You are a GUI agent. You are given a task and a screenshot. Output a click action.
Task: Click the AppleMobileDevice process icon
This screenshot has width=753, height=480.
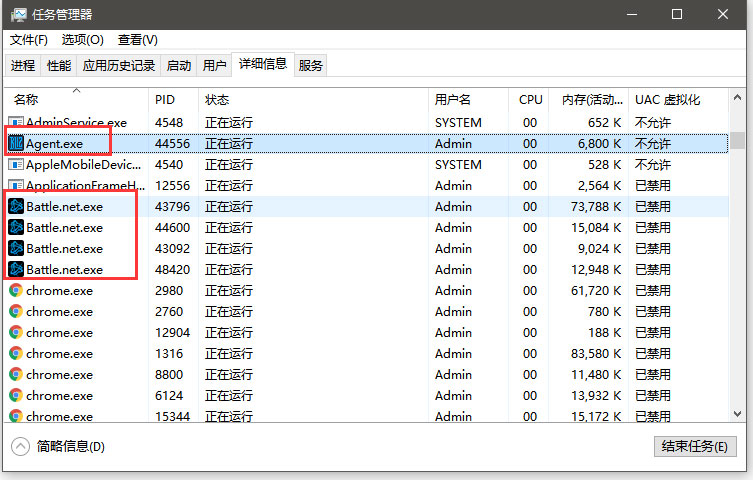16,165
